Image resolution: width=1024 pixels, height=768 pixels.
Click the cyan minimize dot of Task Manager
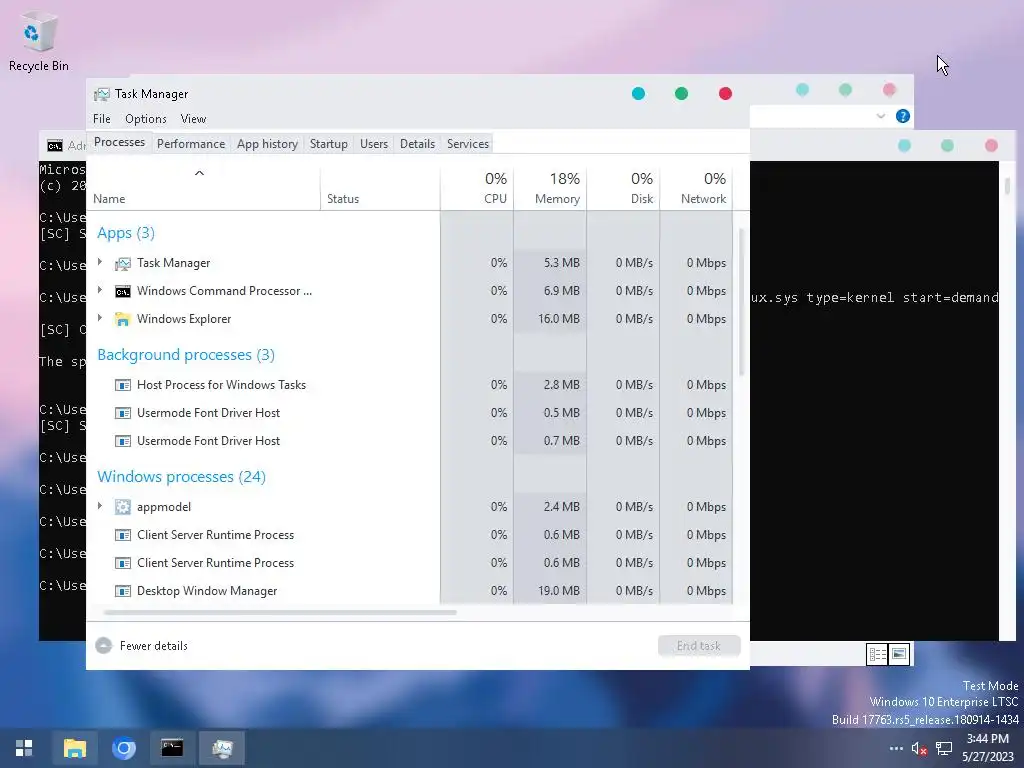click(638, 93)
